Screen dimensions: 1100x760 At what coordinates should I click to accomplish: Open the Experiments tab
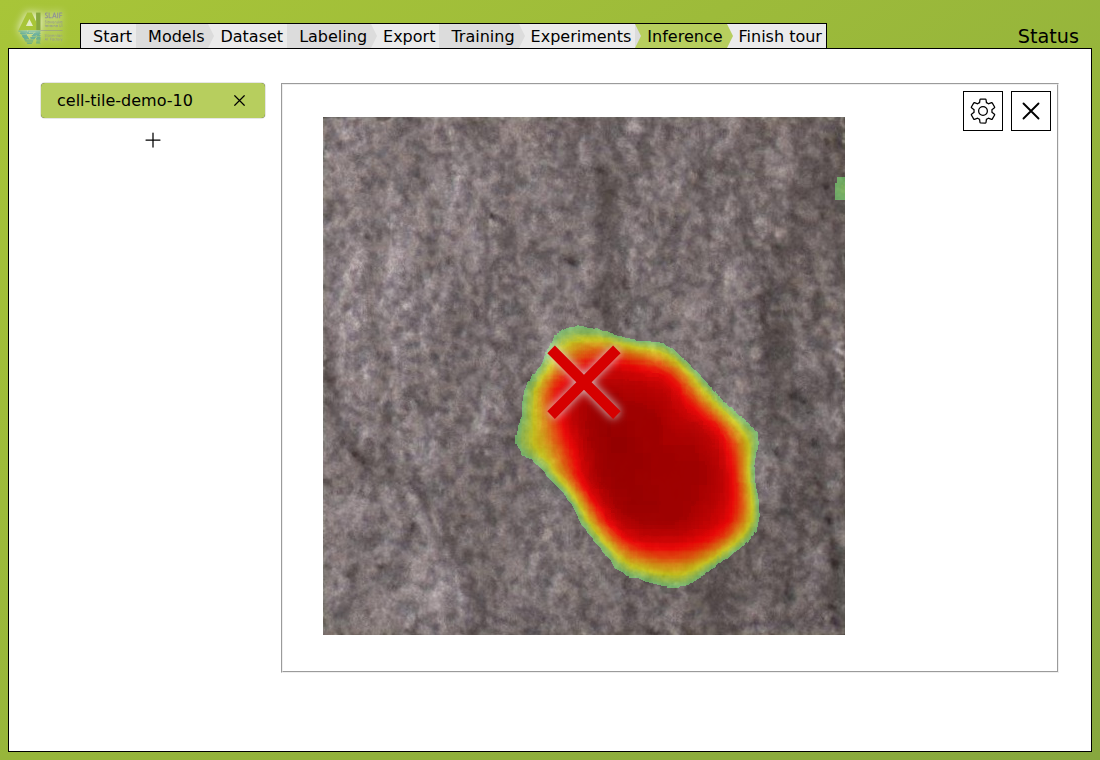pyautogui.click(x=580, y=36)
